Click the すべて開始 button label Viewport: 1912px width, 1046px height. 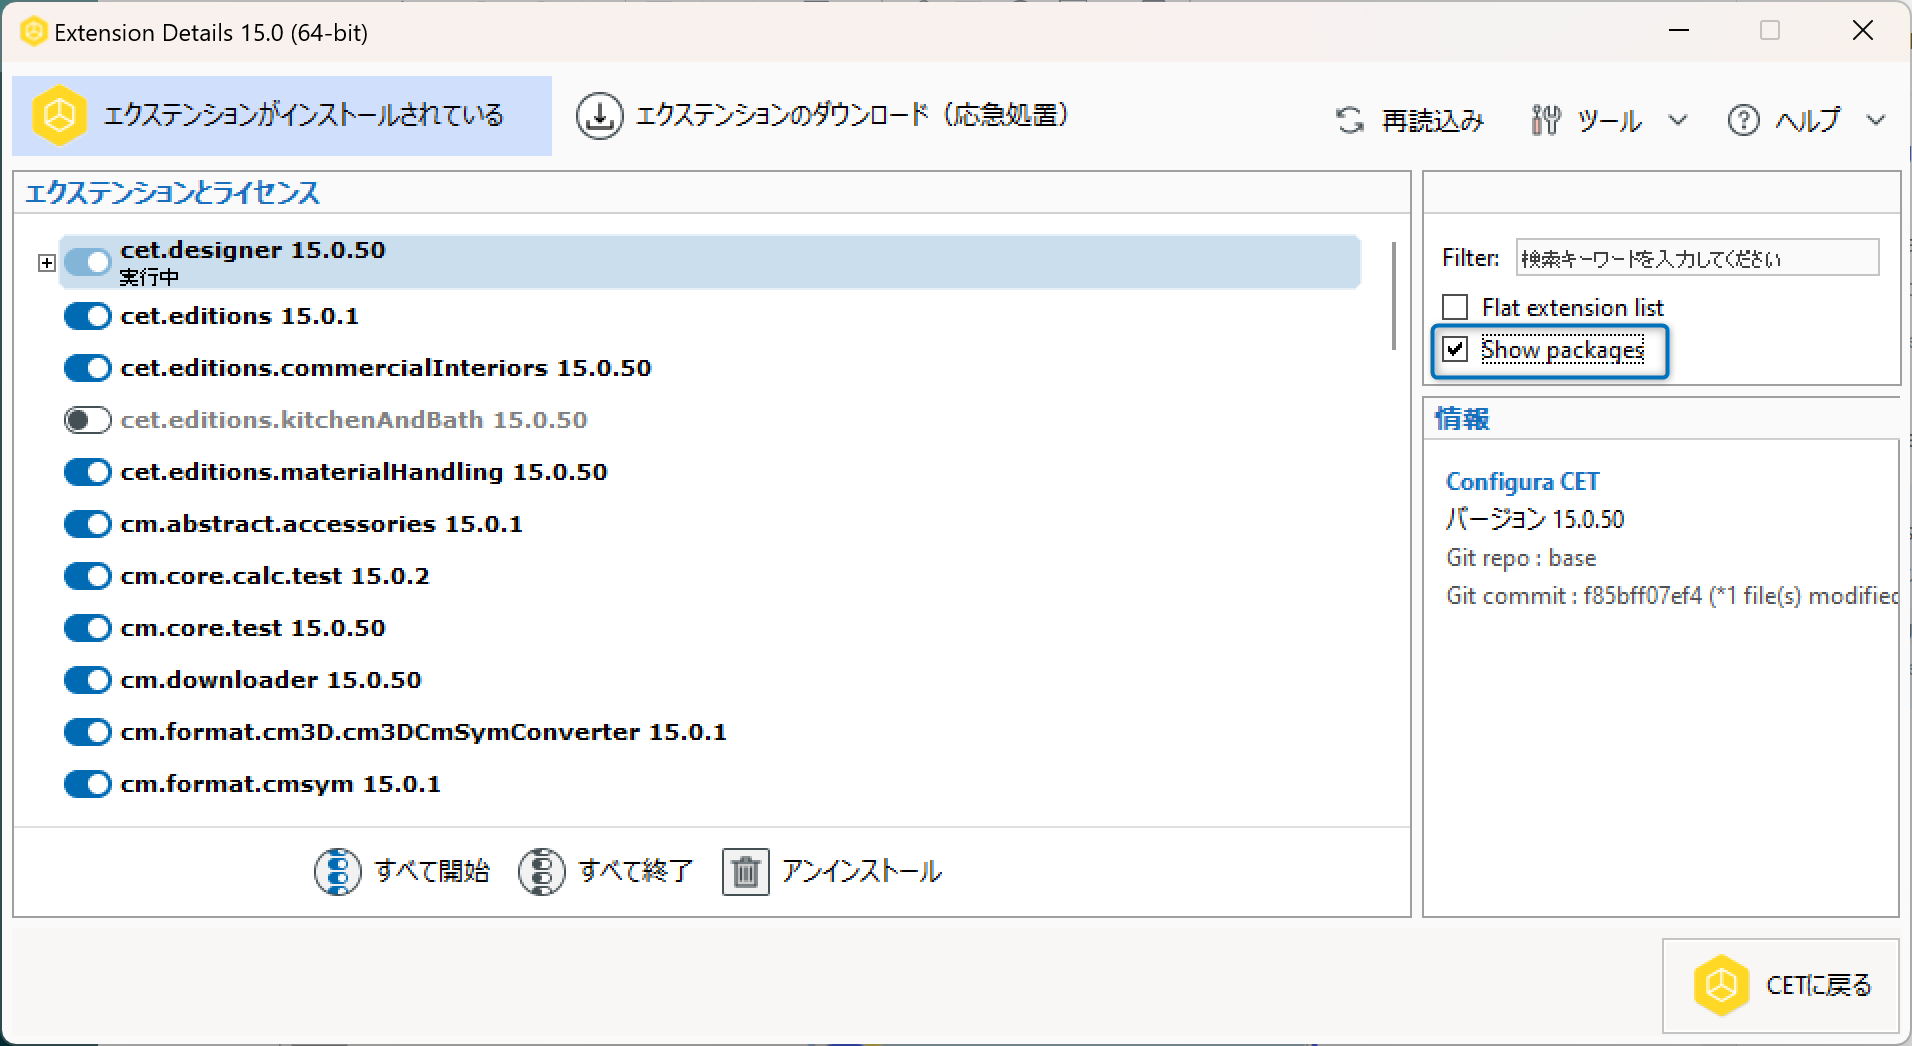coord(432,871)
